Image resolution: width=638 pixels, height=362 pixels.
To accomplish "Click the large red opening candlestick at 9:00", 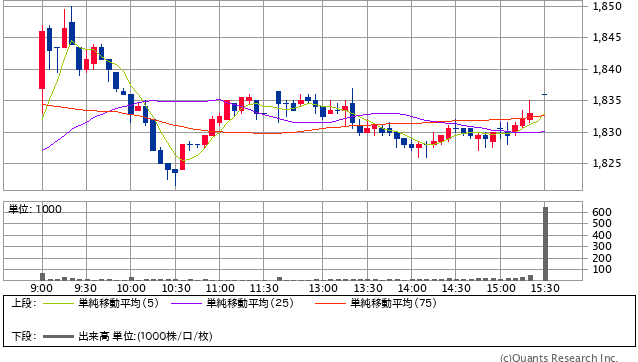I will tap(42, 60).
